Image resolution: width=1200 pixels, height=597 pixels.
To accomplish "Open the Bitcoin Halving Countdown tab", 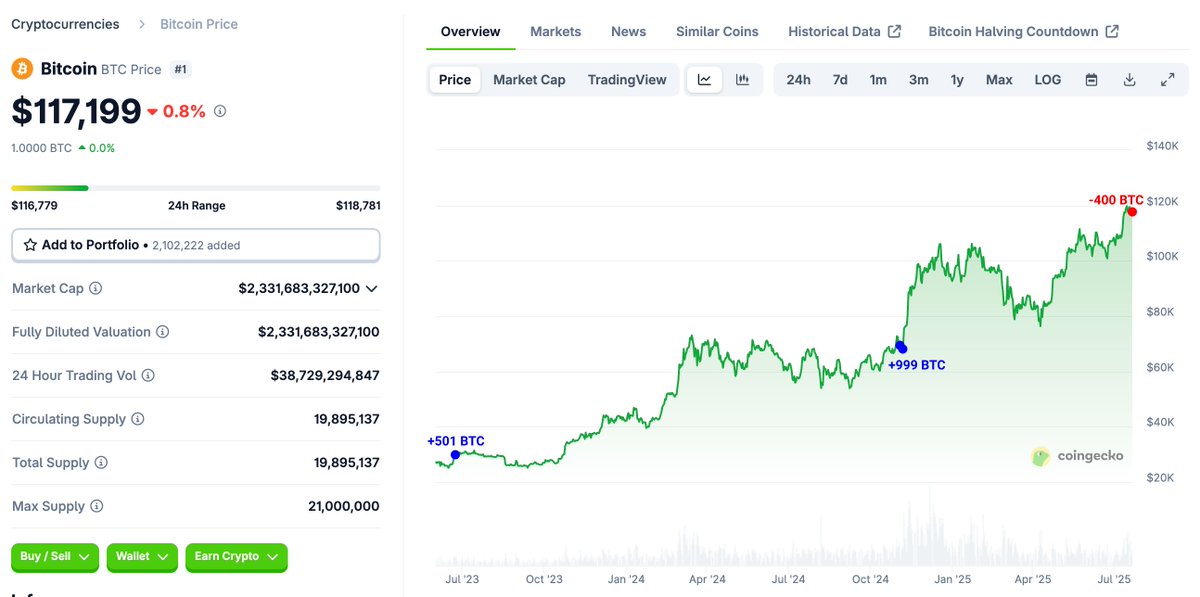I will (x=1023, y=32).
